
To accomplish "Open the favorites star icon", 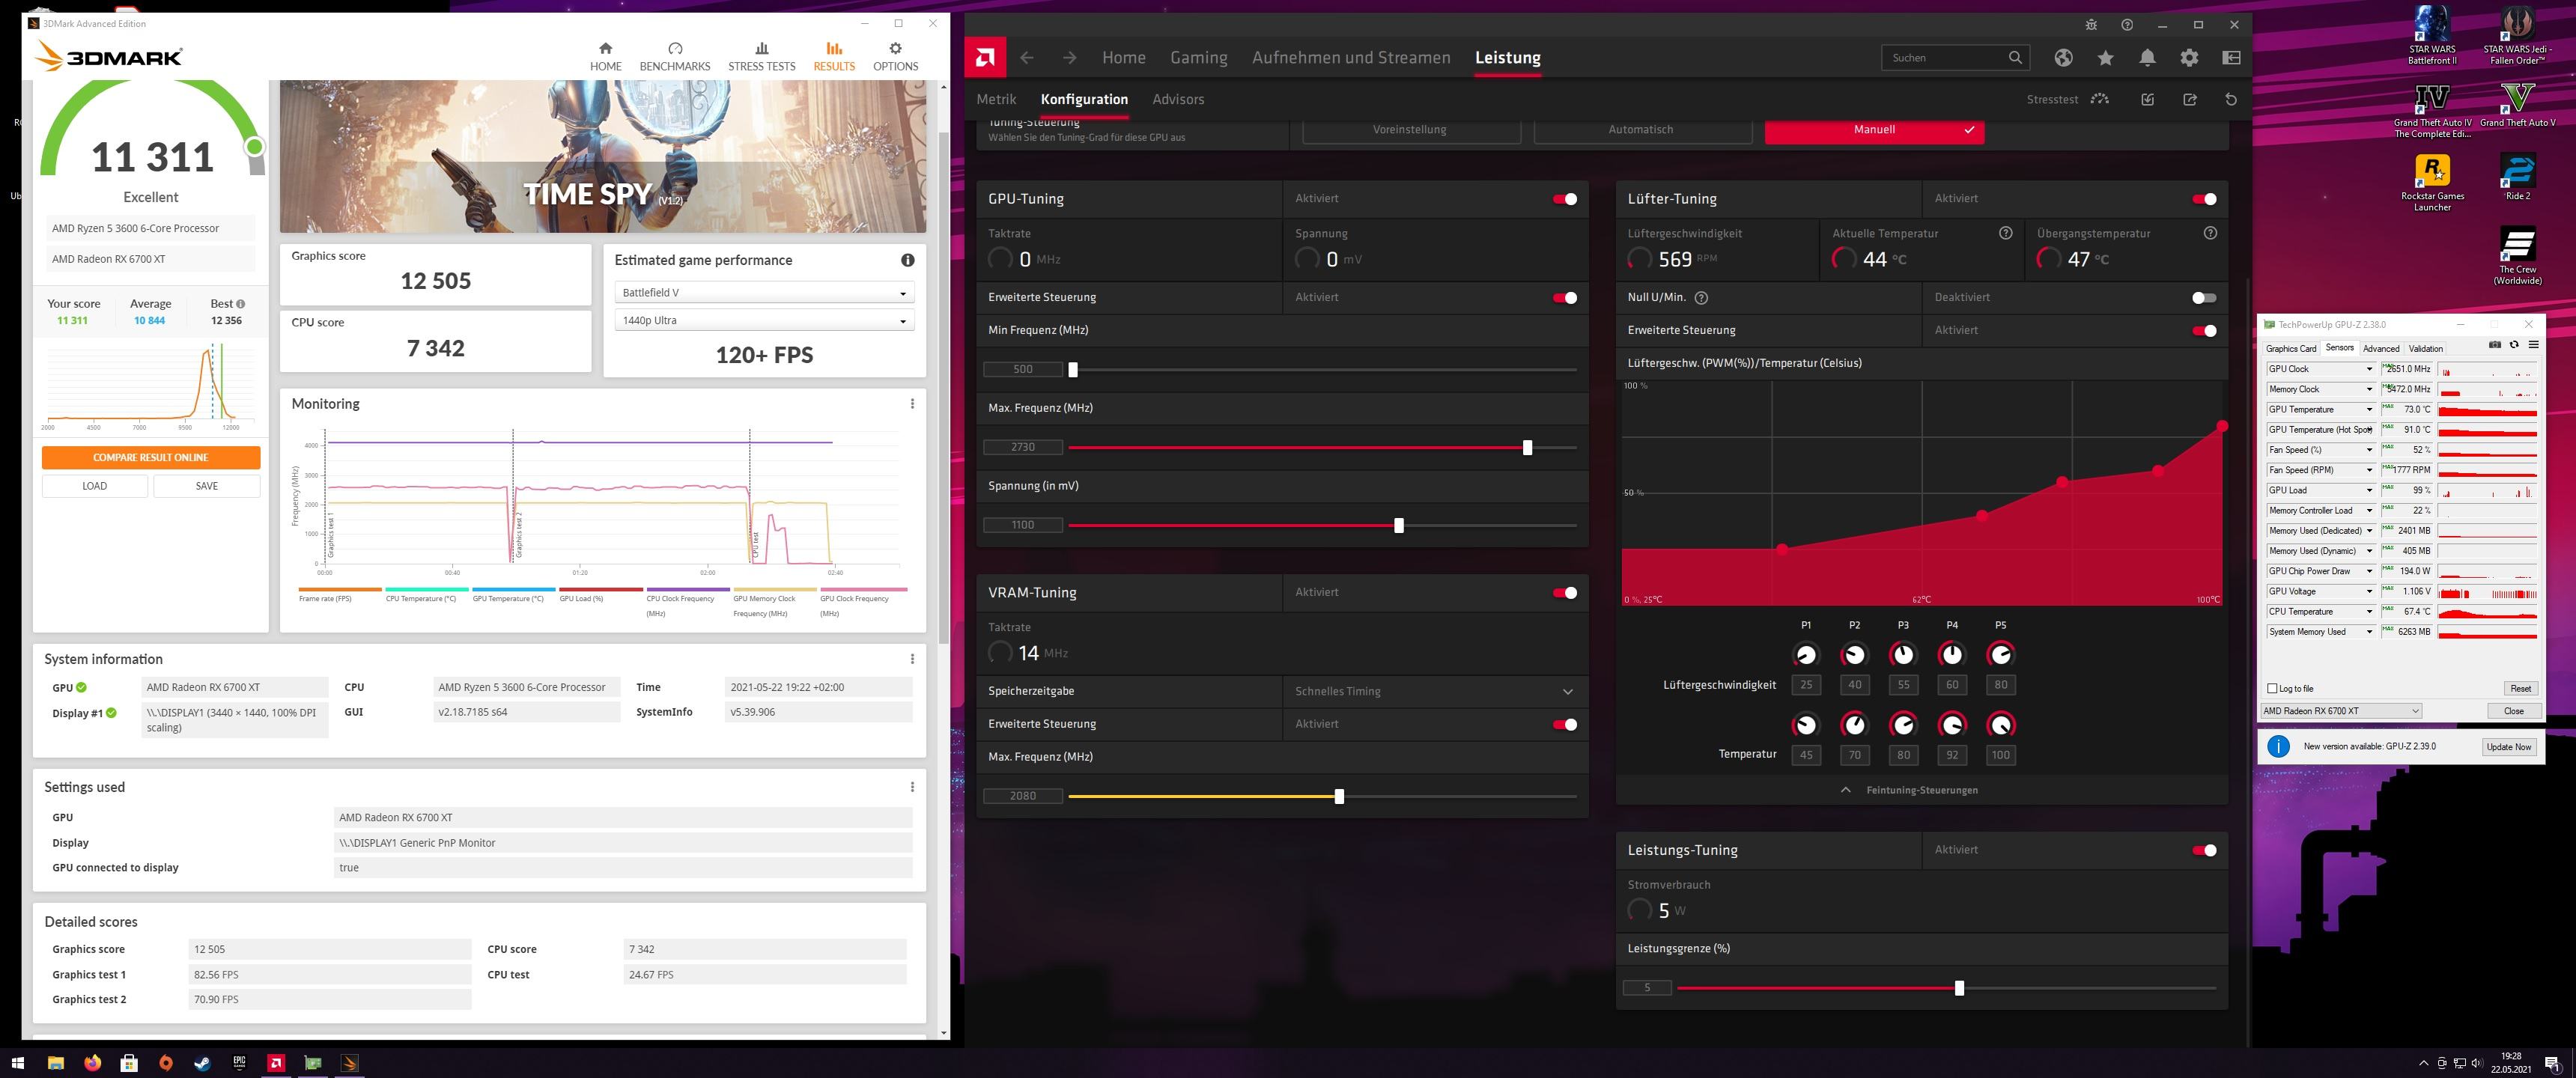I will (2105, 58).
